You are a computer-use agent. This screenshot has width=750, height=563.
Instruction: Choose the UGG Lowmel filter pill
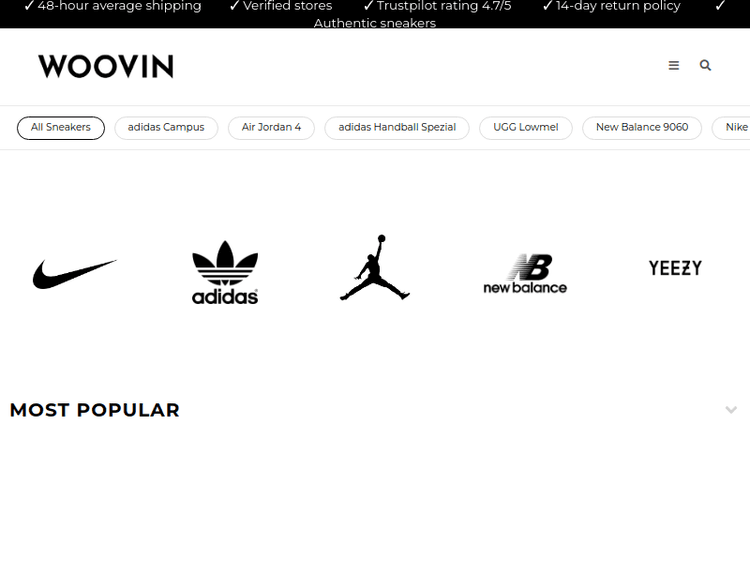pos(526,128)
